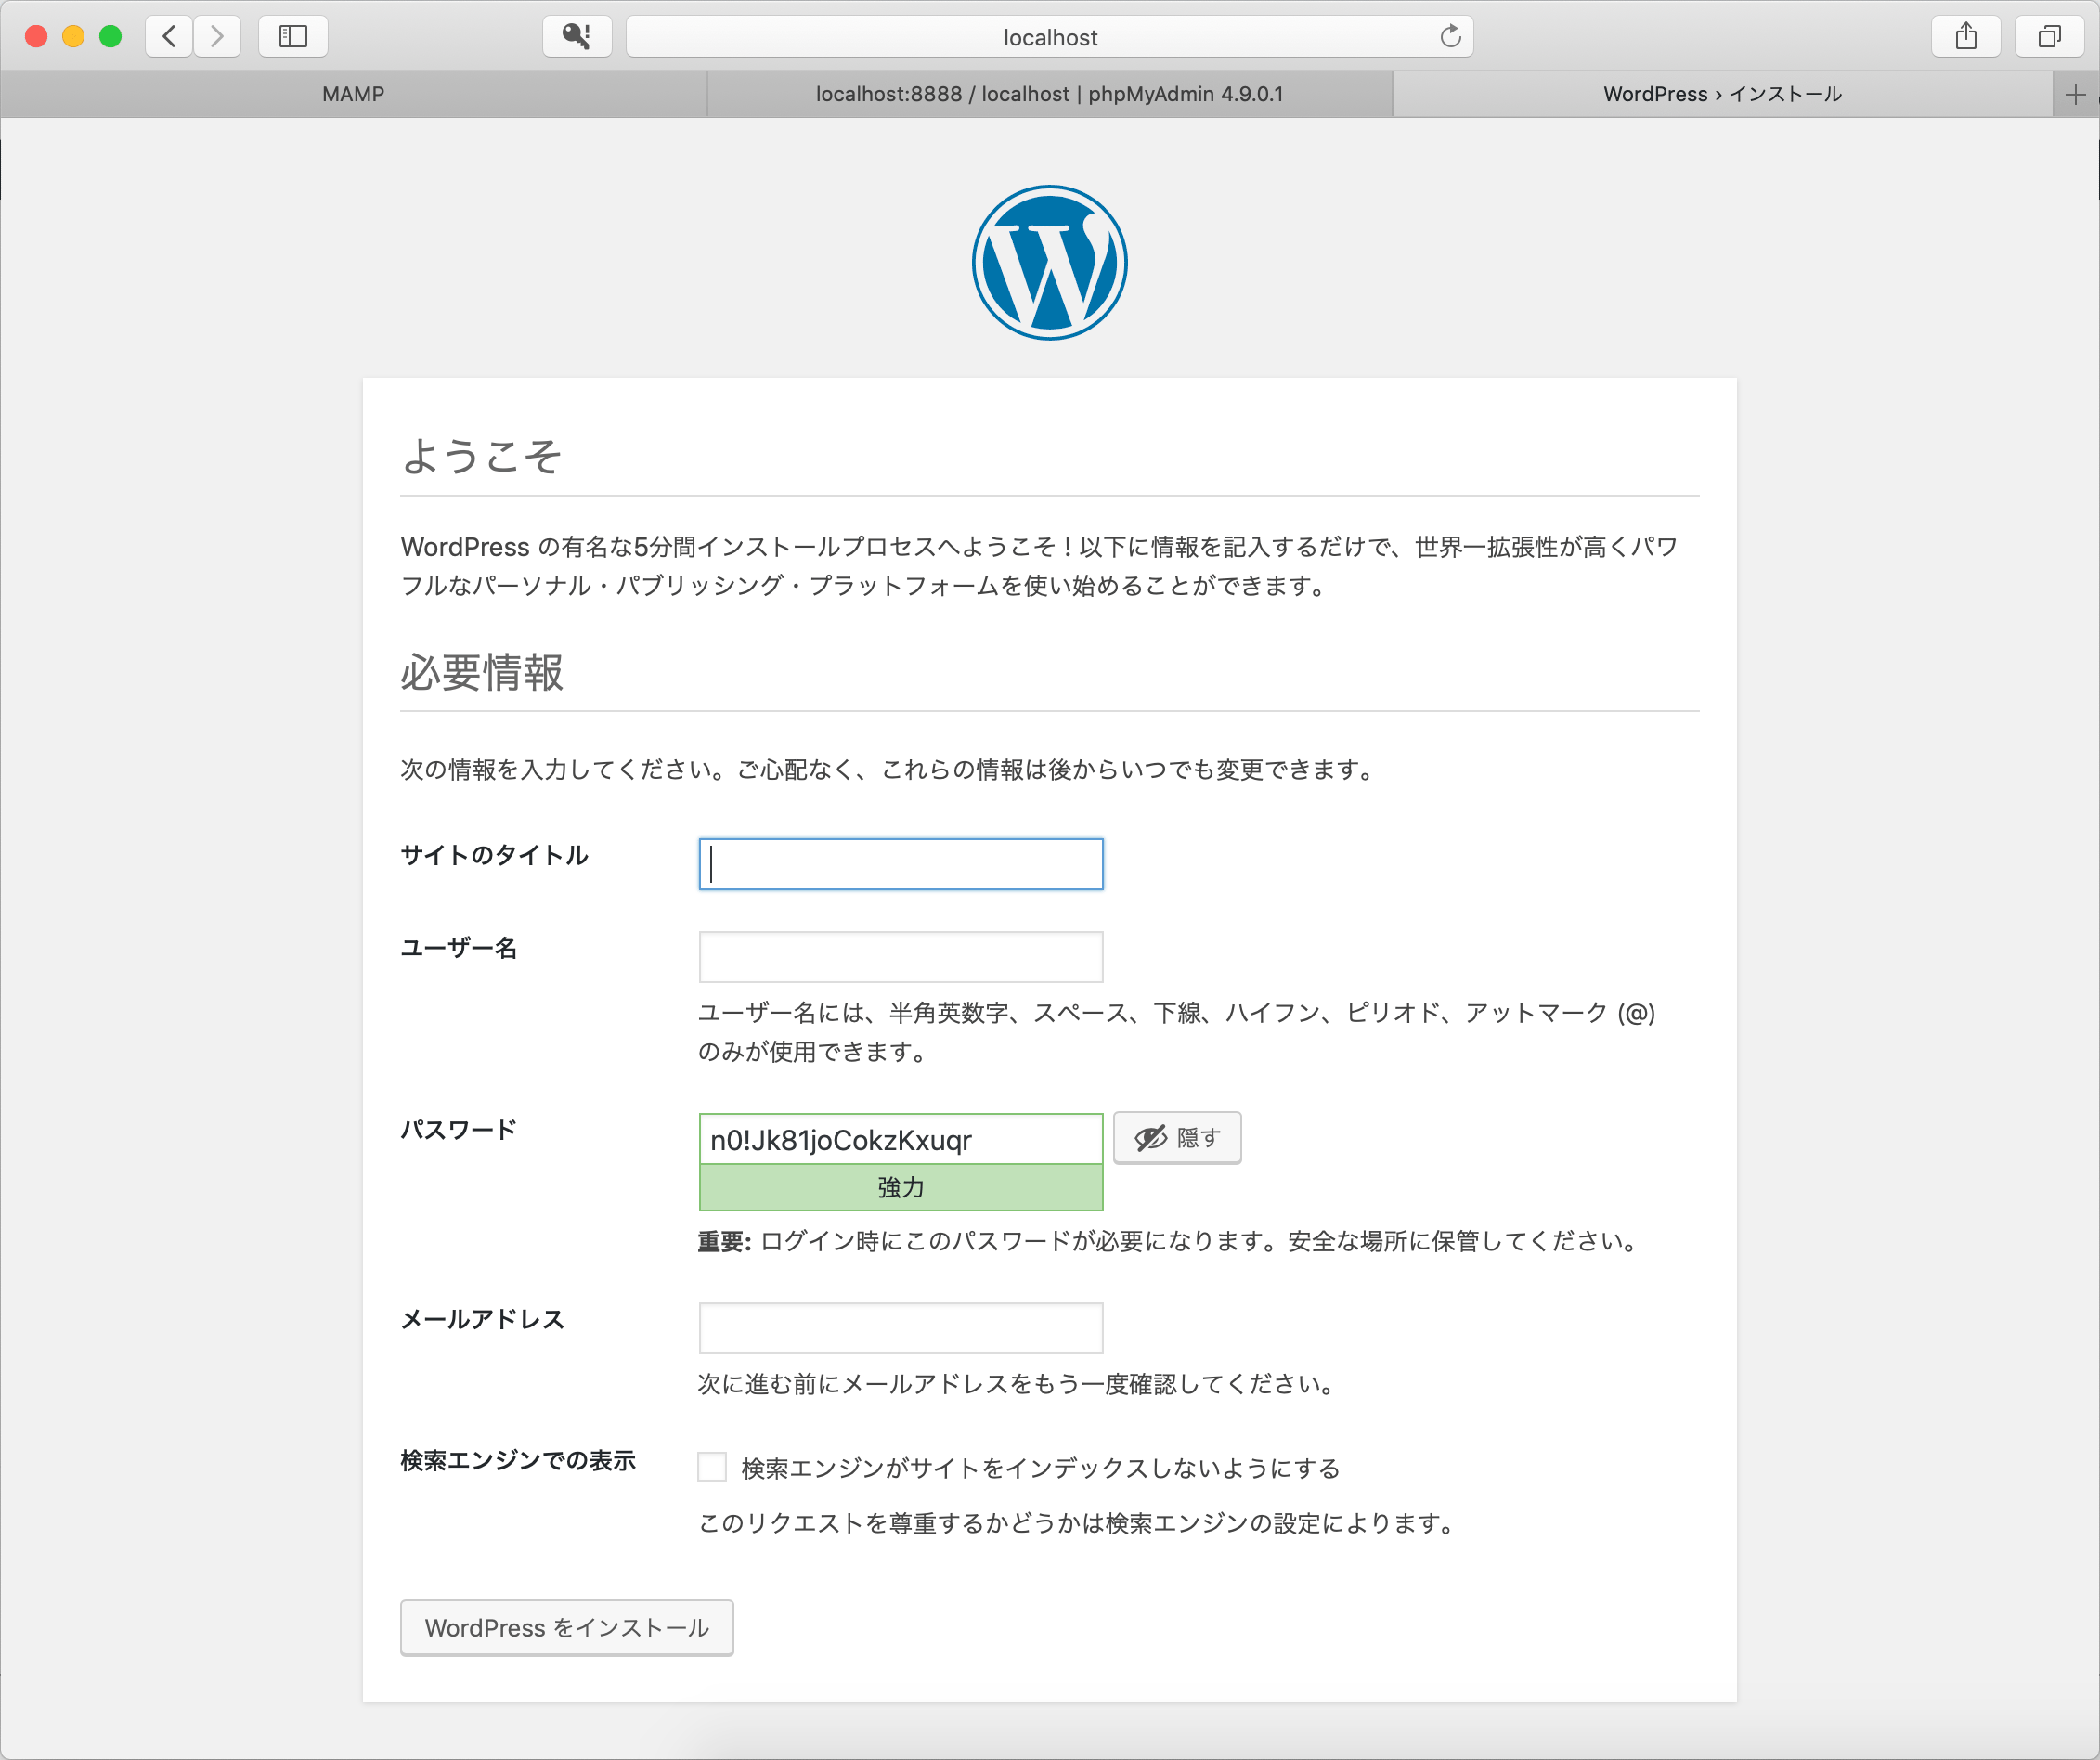
Task: Reload the localhost page
Action: pos(1450,37)
